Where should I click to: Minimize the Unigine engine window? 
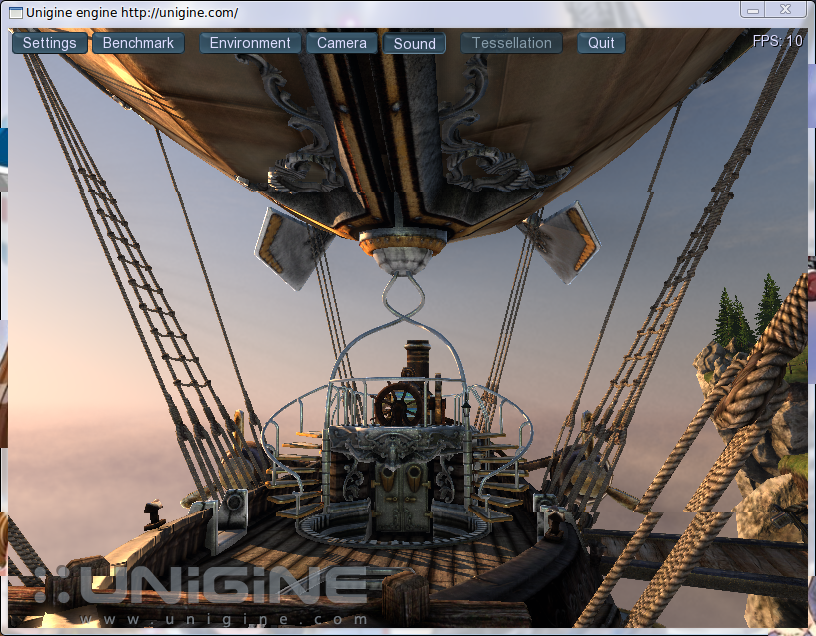(x=753, y=9)
